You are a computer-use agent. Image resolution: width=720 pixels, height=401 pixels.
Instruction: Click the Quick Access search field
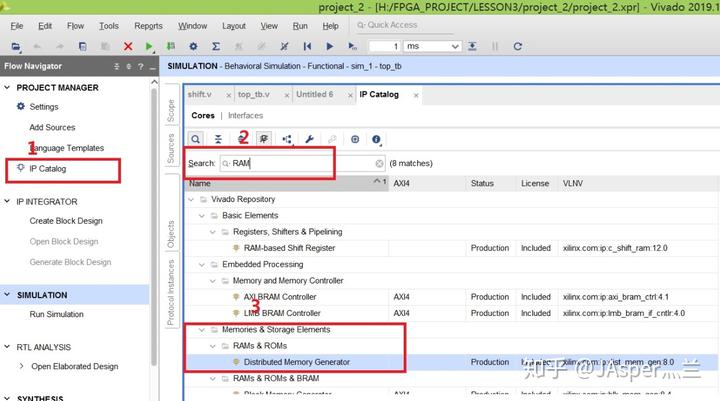pos(404,25)
